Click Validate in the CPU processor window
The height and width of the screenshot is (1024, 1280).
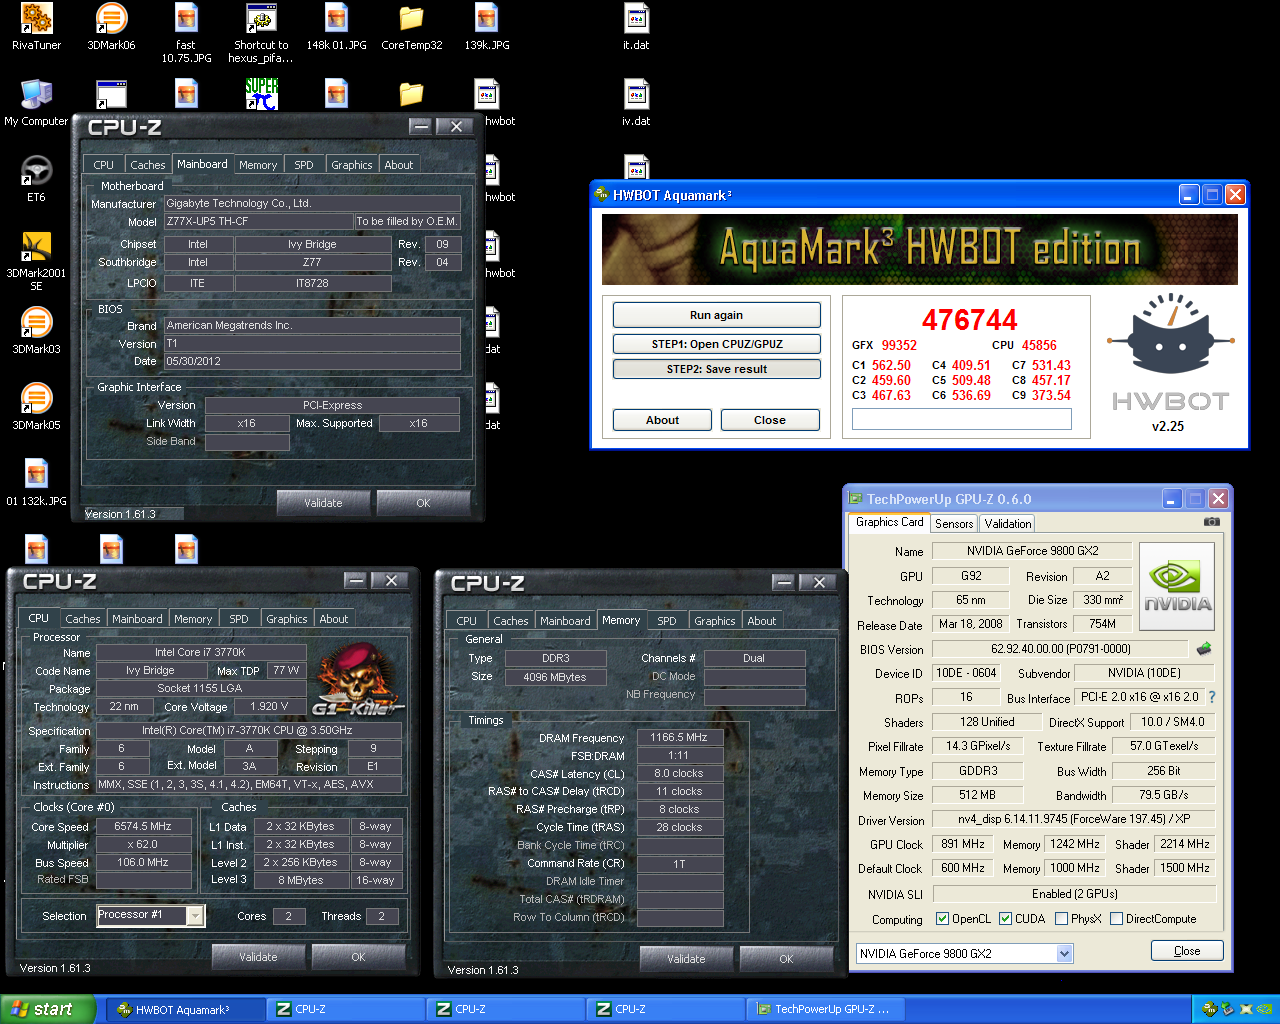coord(258,957)
